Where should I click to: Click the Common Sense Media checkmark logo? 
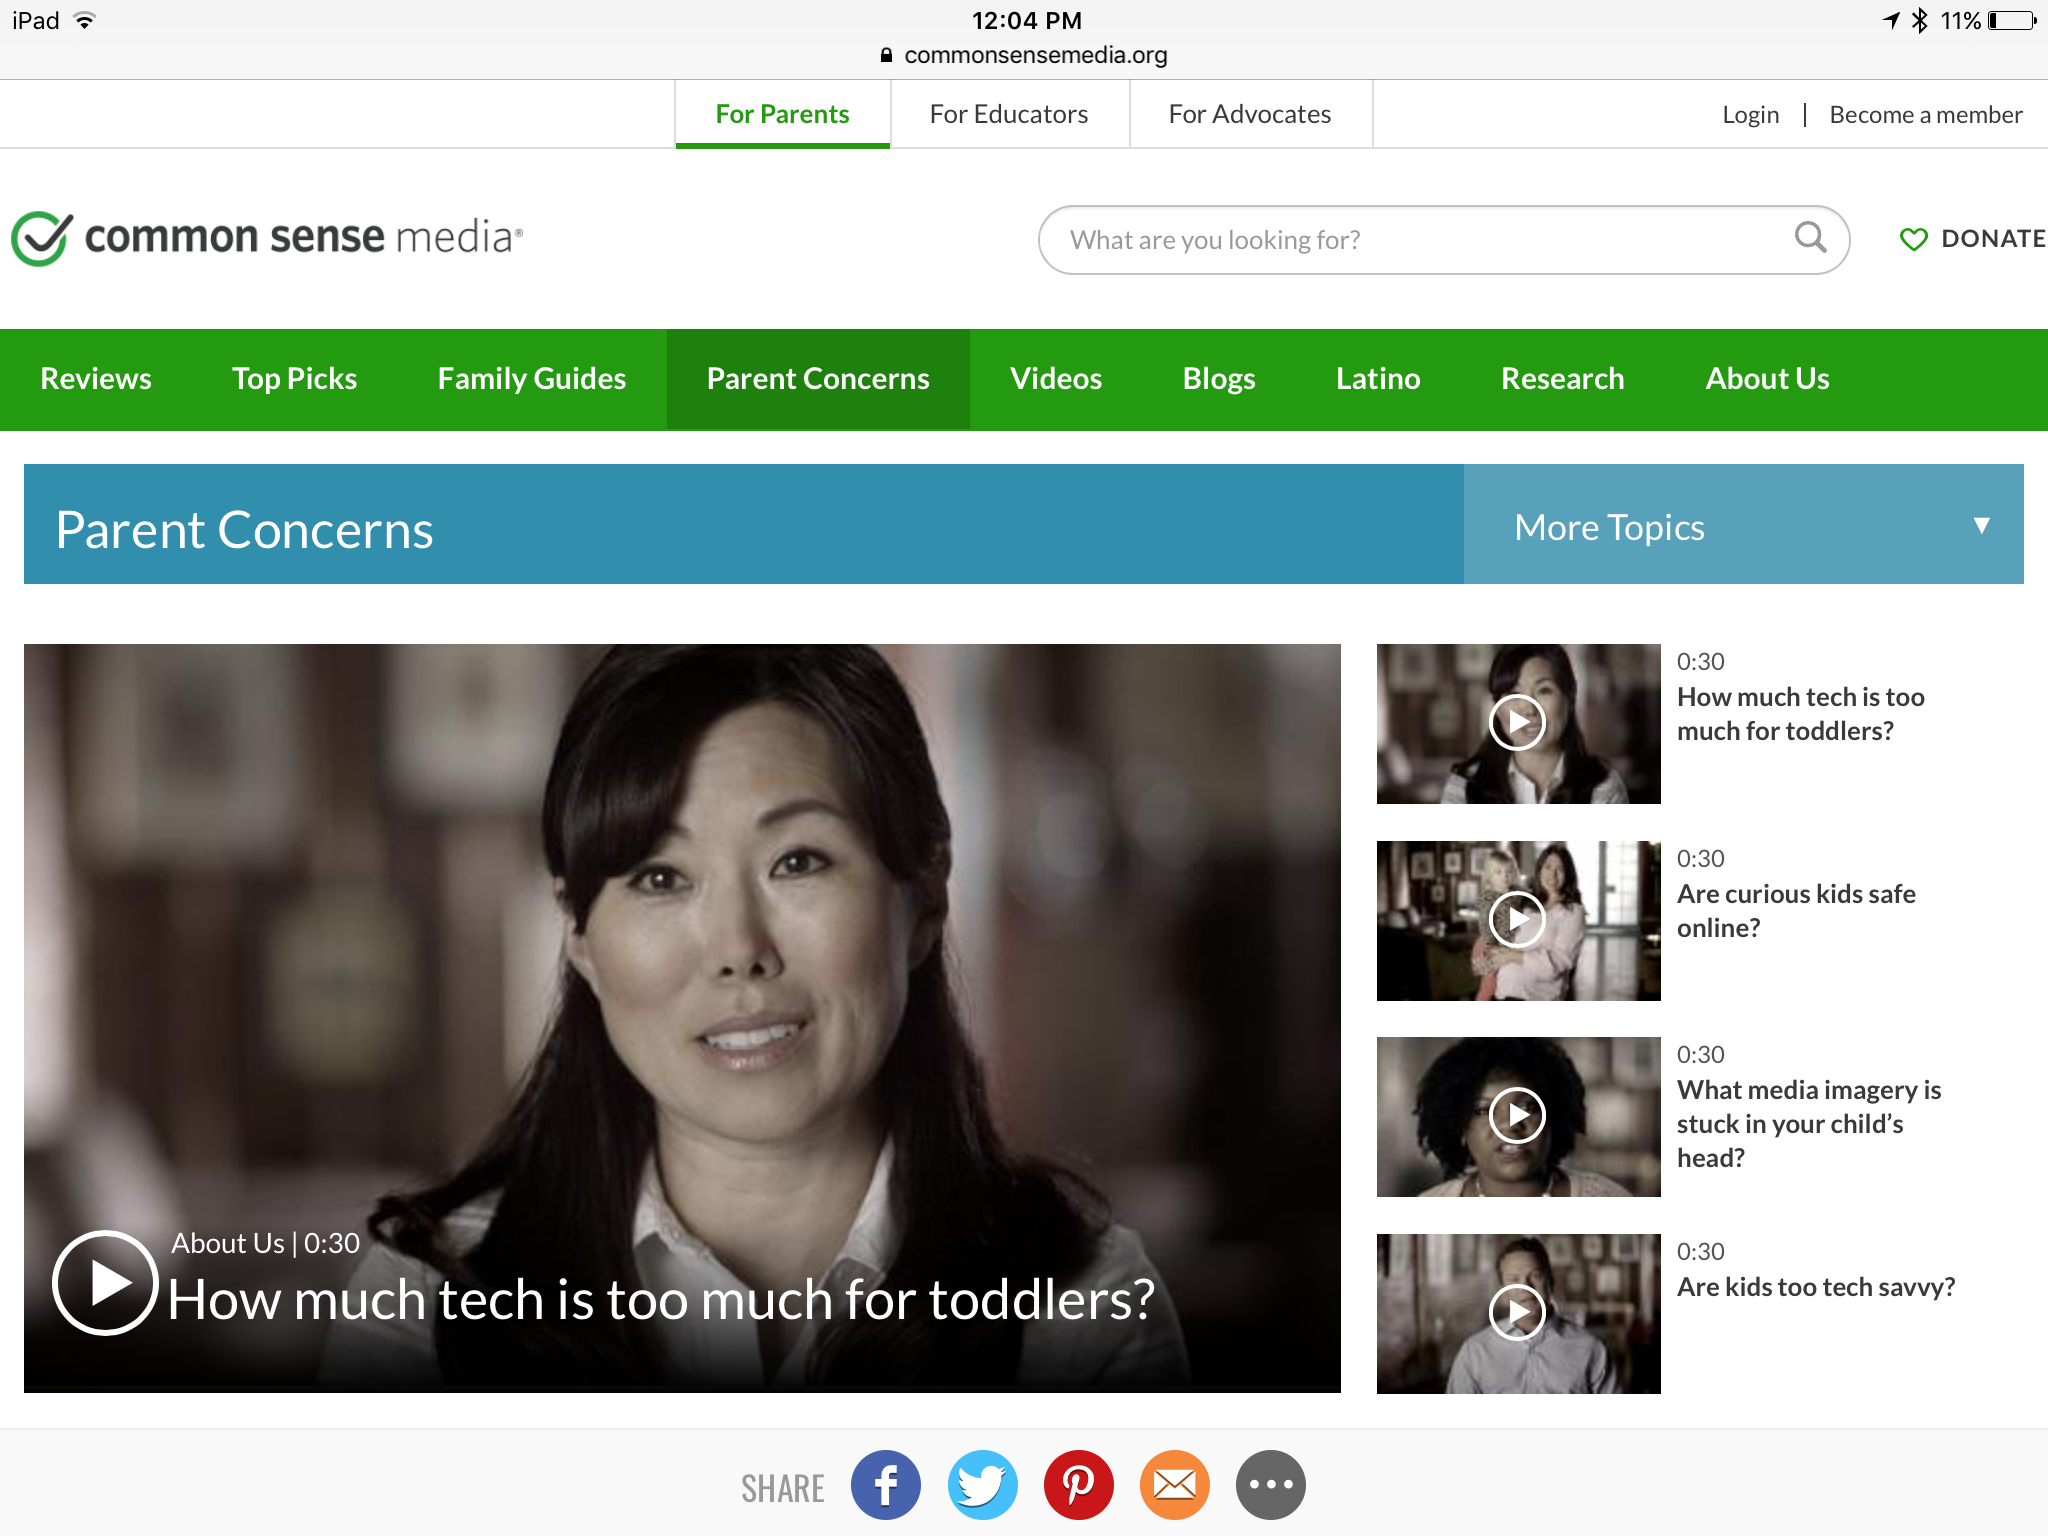(42, 238)
